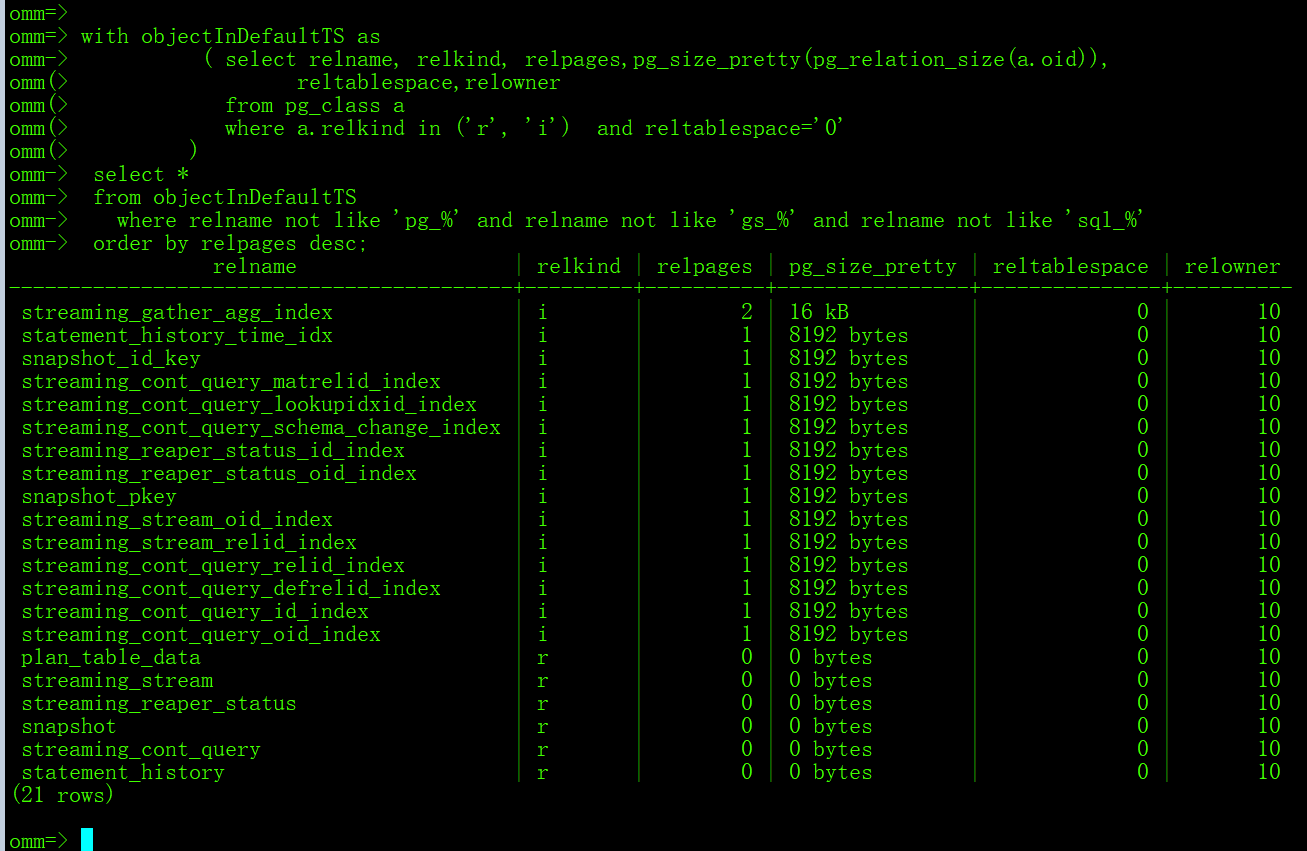Click the snapshot_id_key entry
The width and height of the screenshot is (1307, 851).
pyautogui.click(x=111, y=359)
